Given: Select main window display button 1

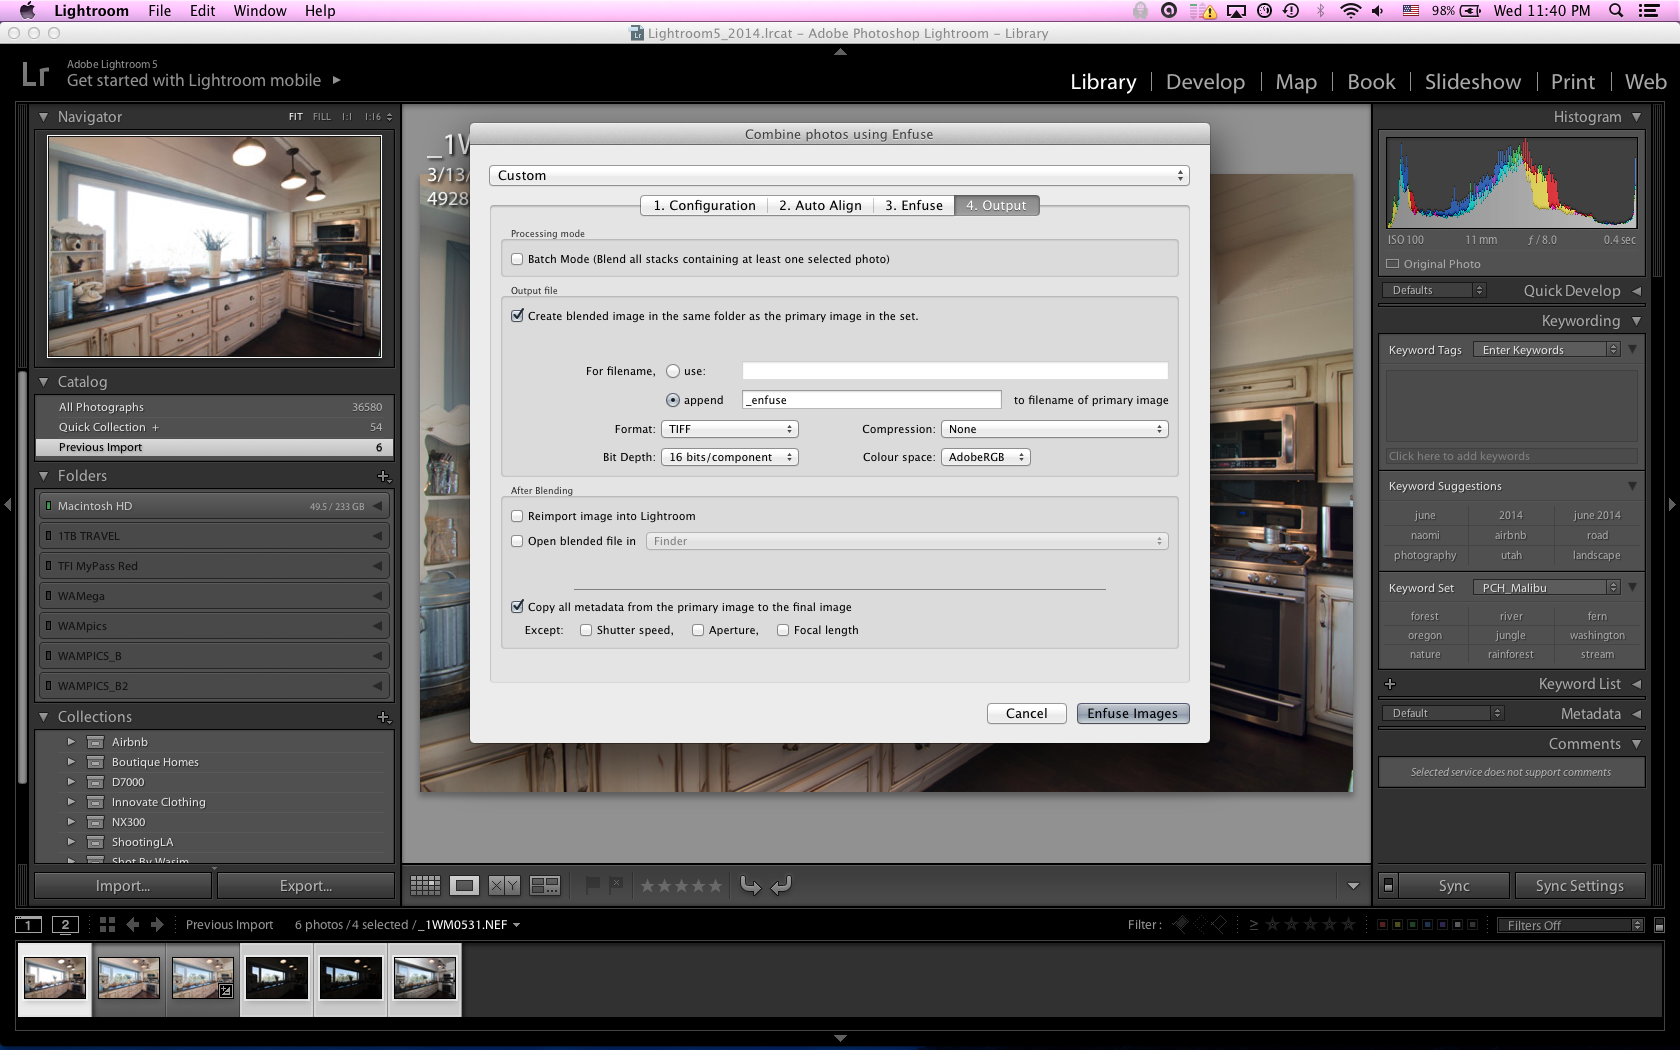Looking at the screenshot, I should coord(29,925).
